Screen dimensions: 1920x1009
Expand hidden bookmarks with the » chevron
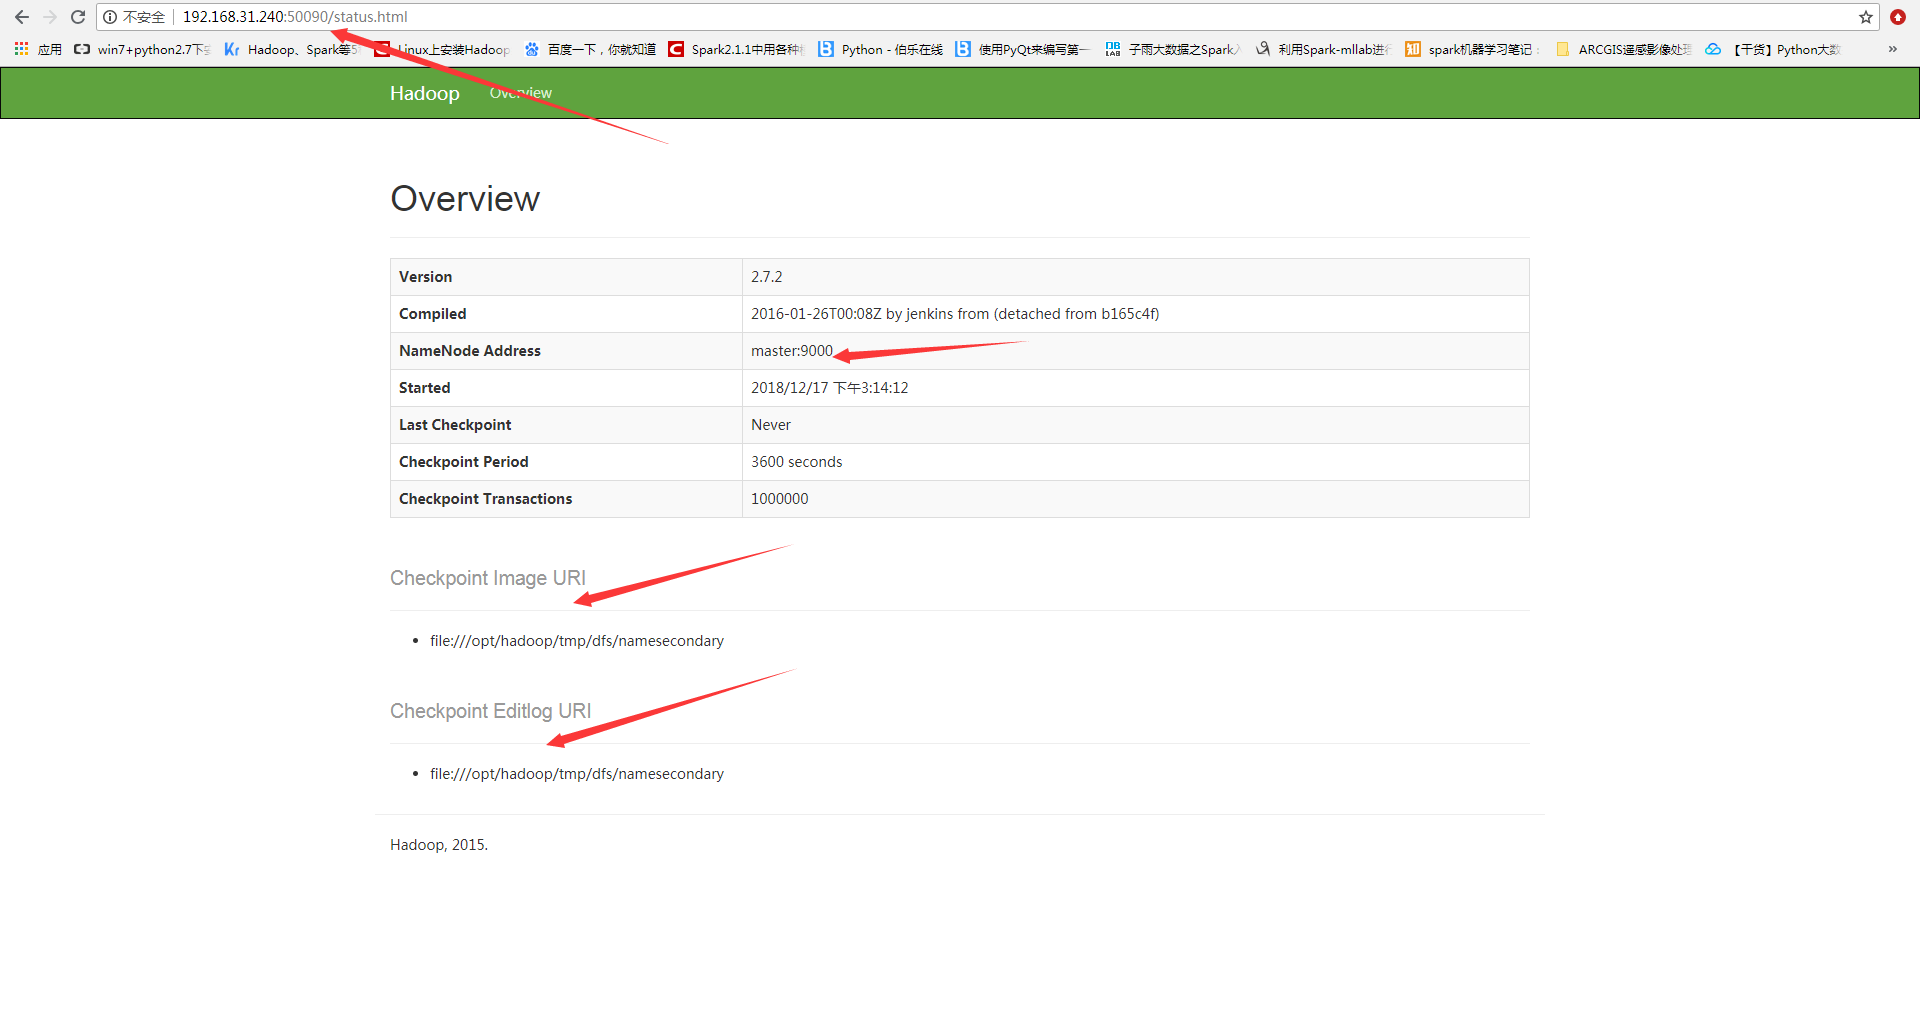[x=1892, y=49]
